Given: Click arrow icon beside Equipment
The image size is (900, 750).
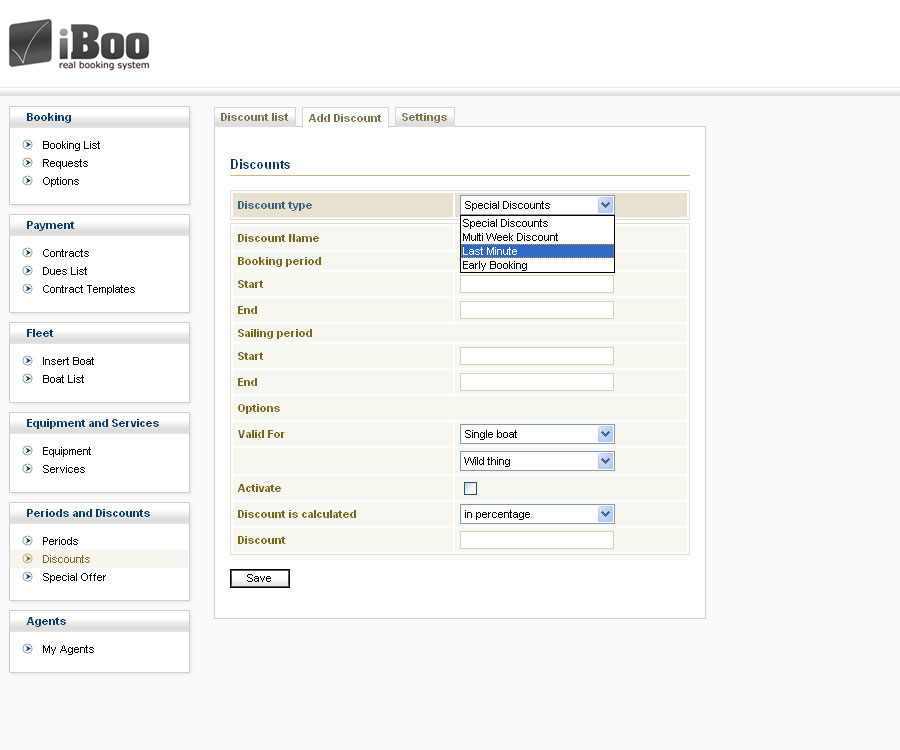Looking at the screenshot, I should click(28, 451).
